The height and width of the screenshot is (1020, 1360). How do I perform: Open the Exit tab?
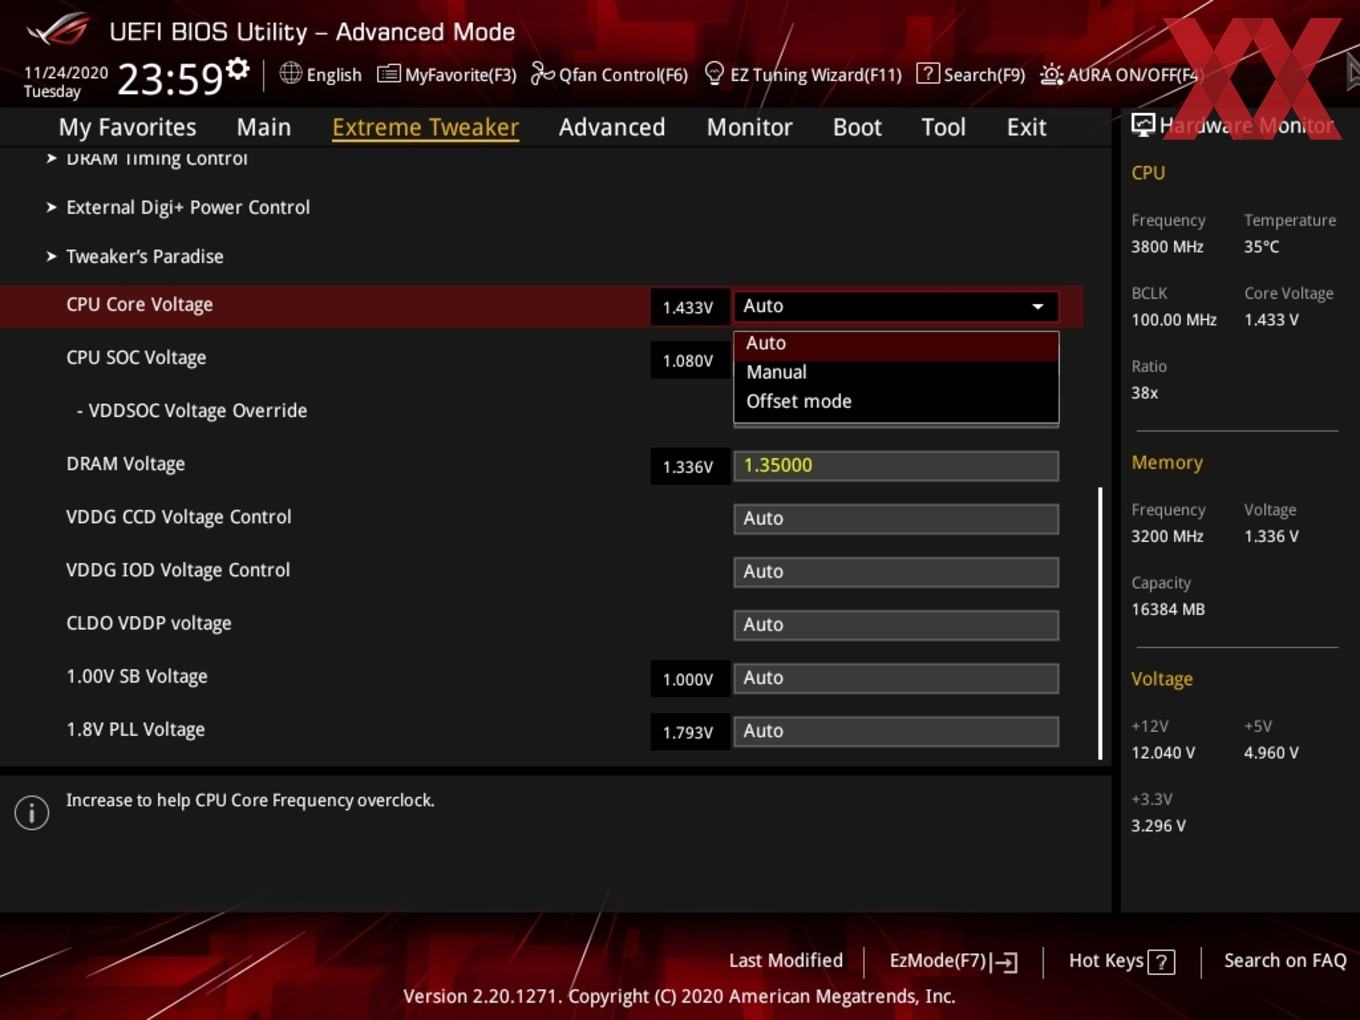tap(1026, 127)
